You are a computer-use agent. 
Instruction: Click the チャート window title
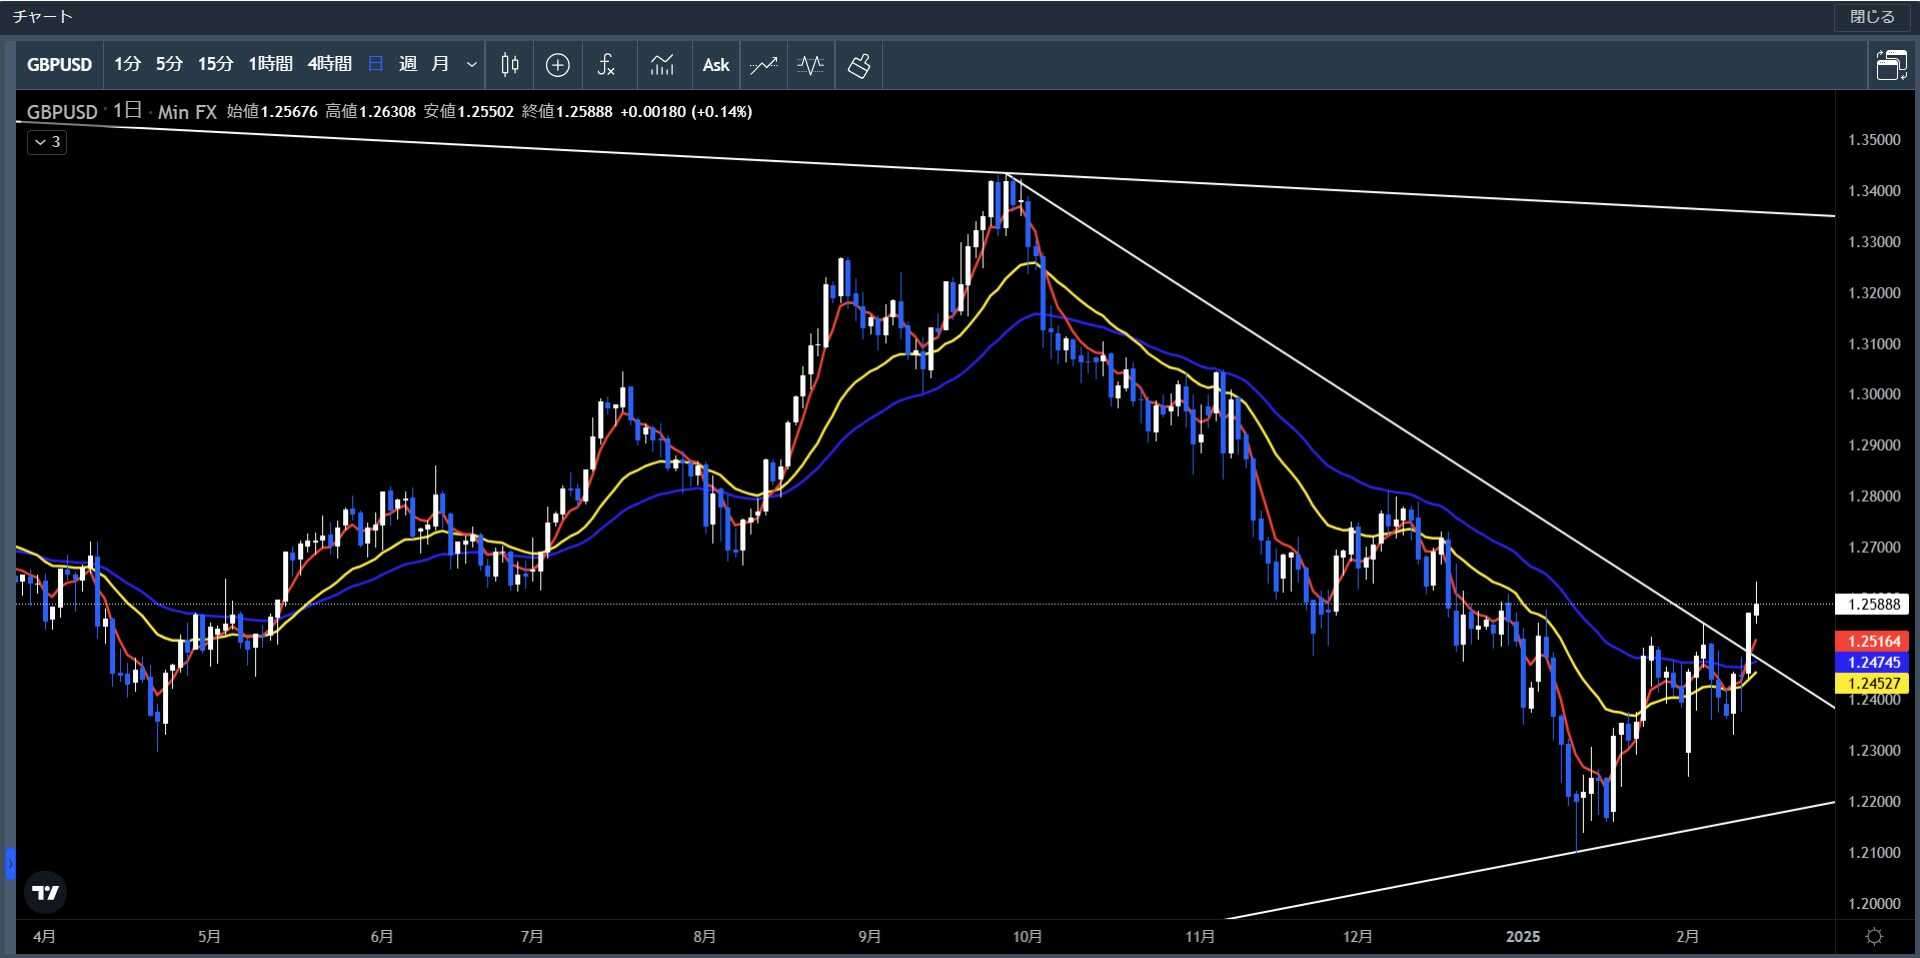(x=42, y=17)
